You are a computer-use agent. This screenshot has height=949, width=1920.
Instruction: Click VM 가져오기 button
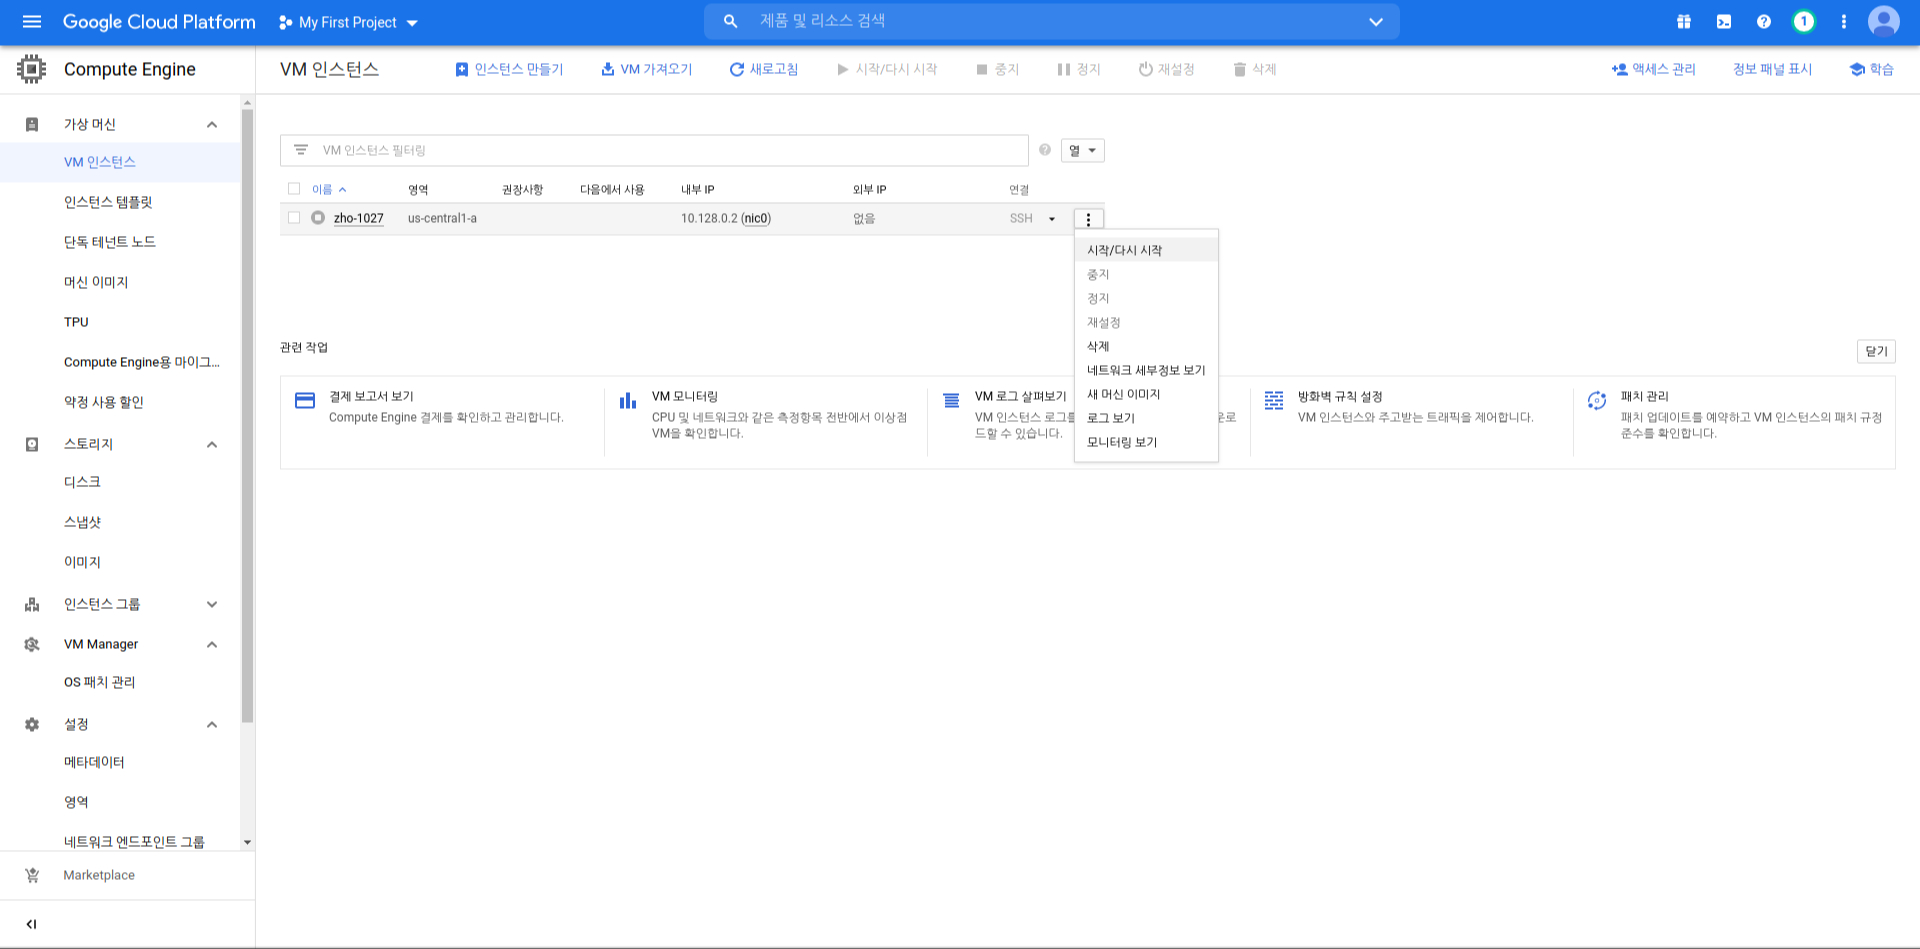pos(646,69)
